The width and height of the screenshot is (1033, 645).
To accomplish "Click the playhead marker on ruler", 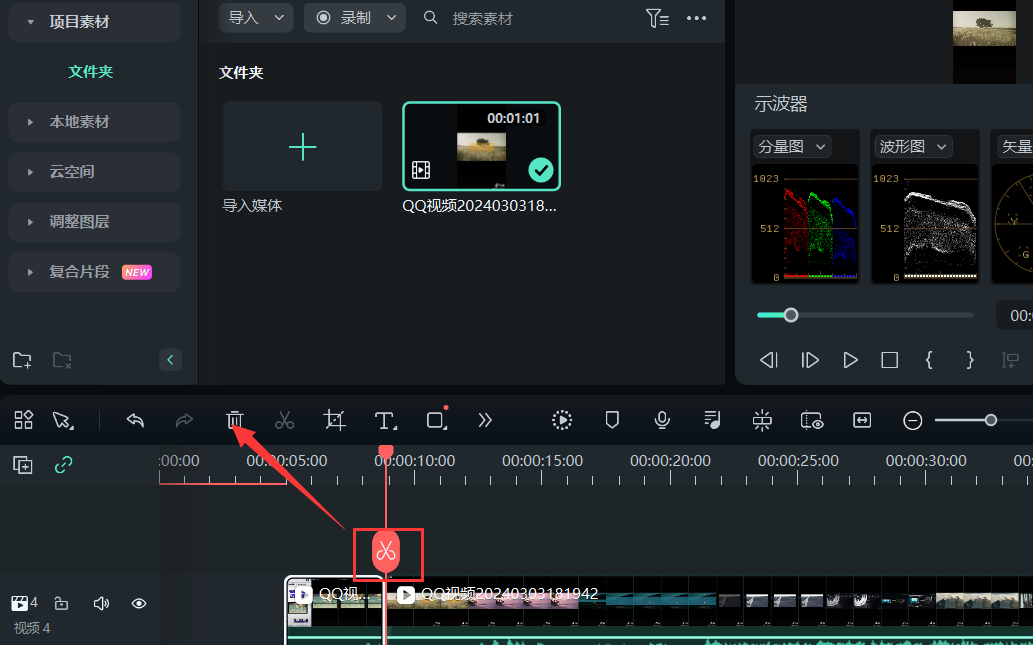I will (x=386, y=452).
